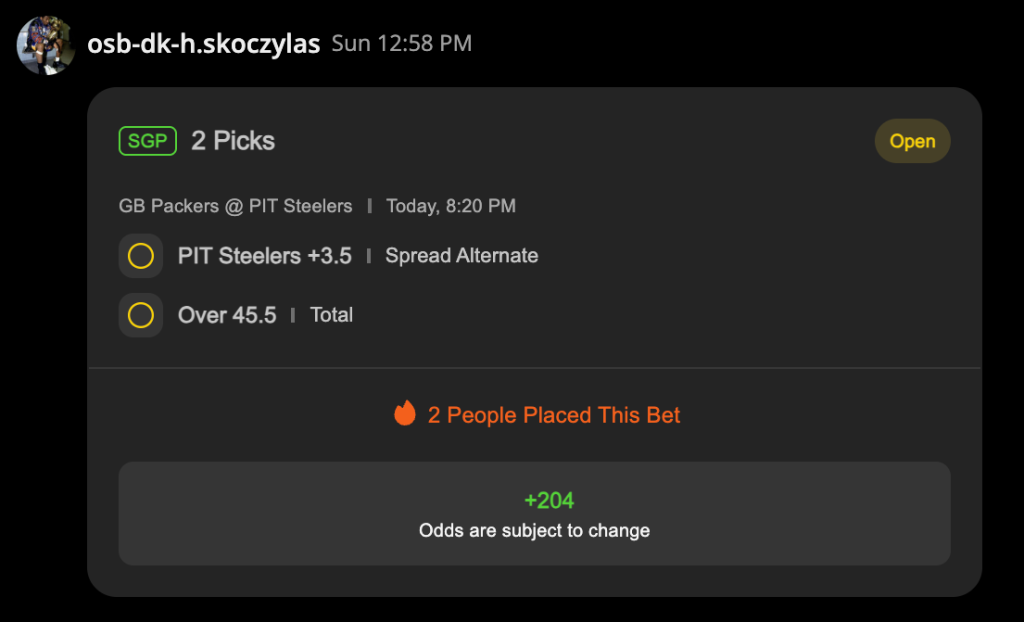1024x622 pixels.
Task: Click the Spread Alternate label
Action: (x=462, y=256)
